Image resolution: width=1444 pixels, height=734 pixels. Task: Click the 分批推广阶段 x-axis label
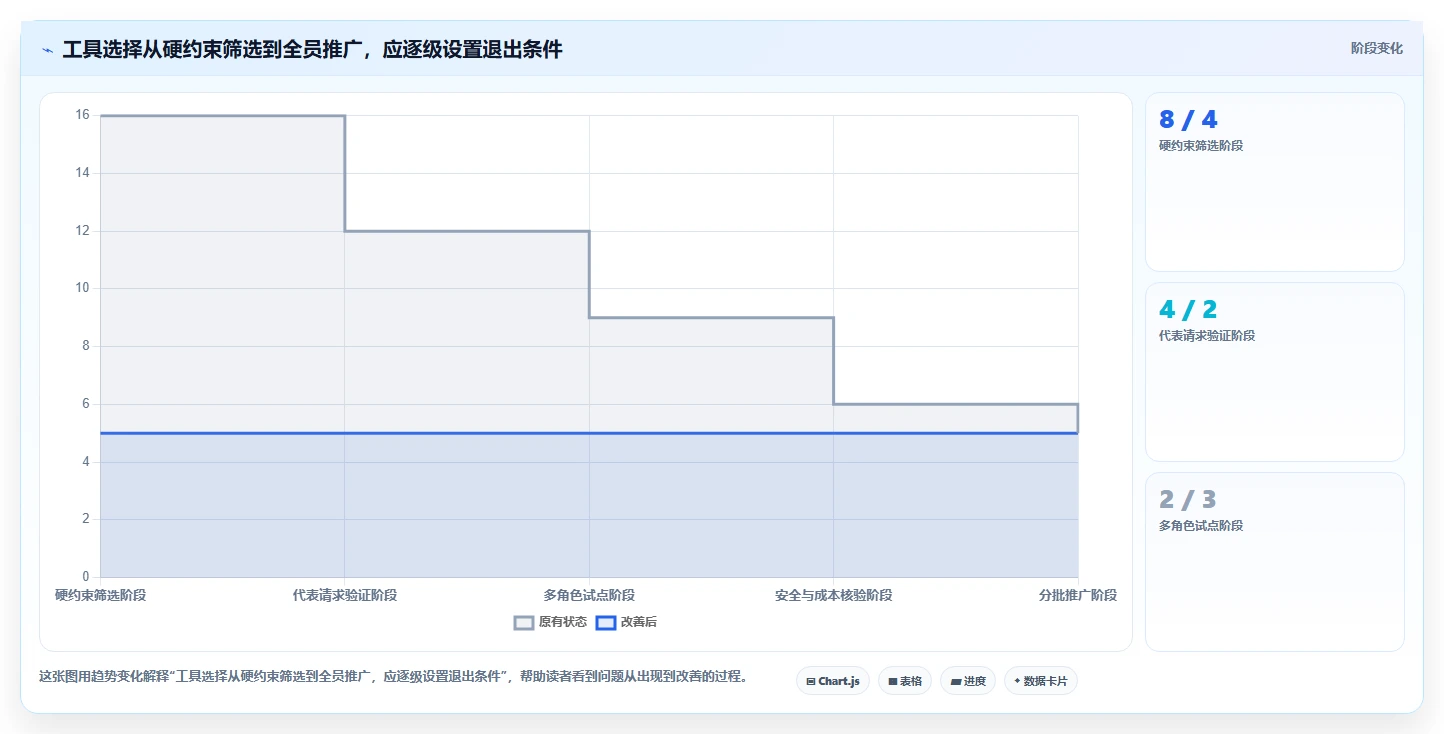pos(1078,595)
